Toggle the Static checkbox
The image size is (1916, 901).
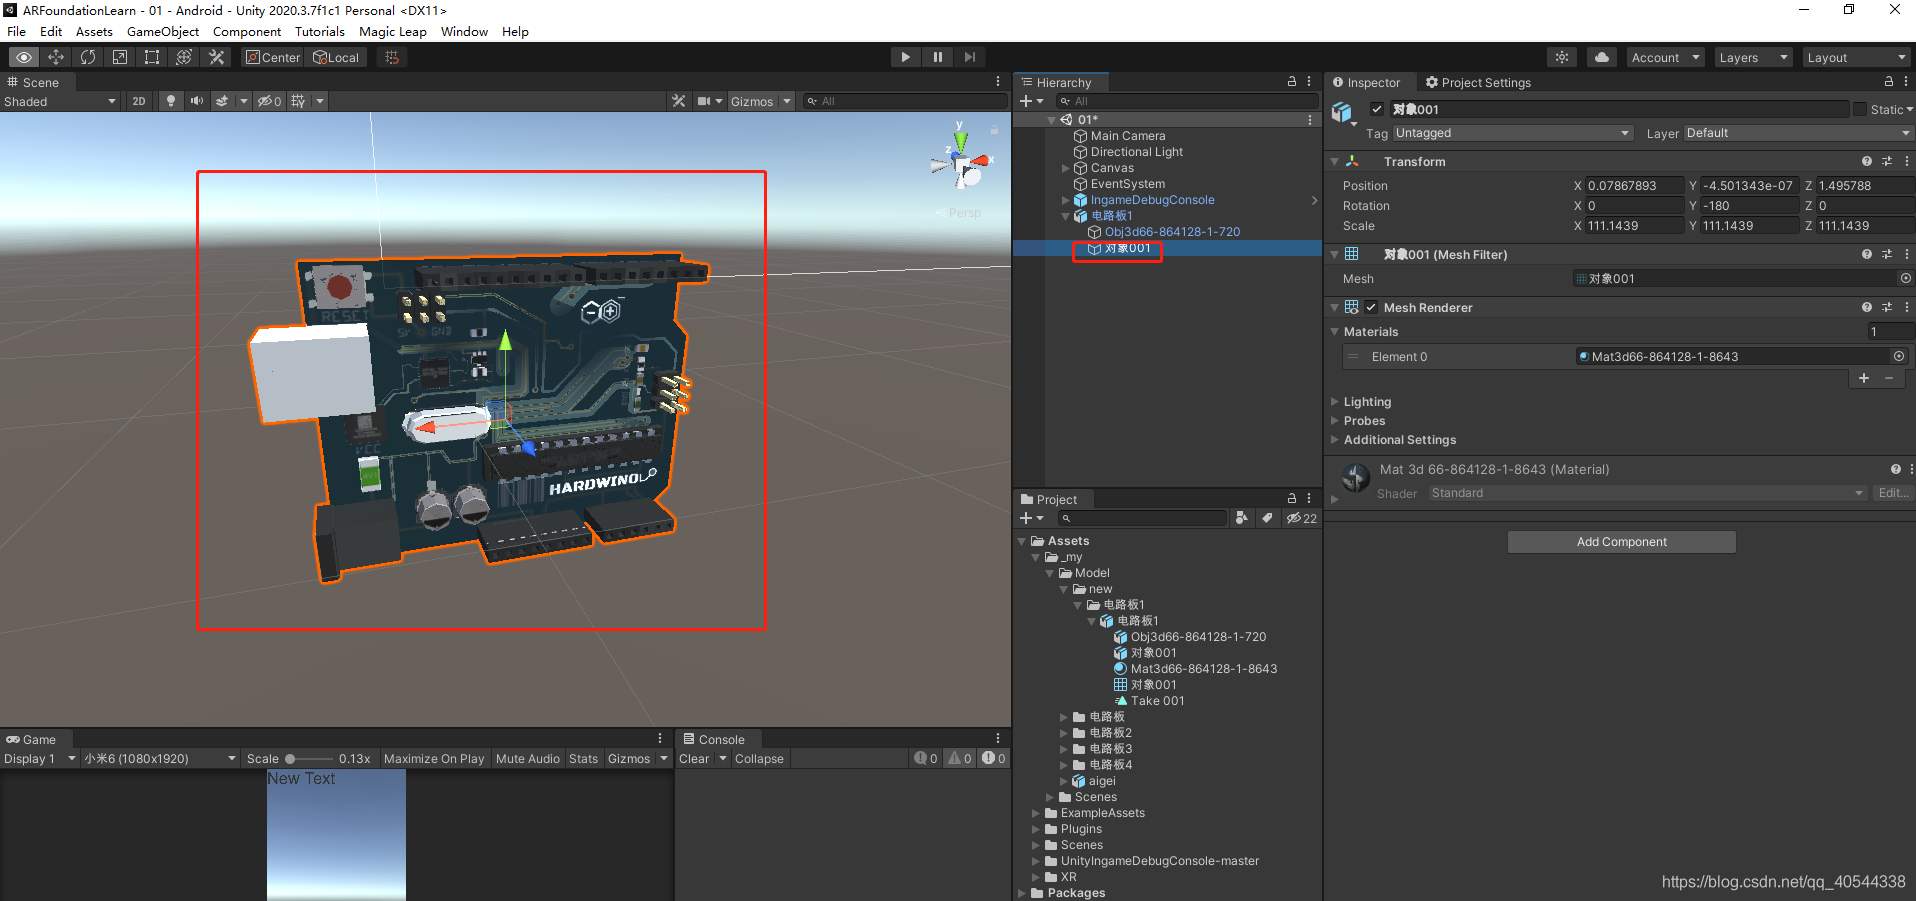point(1860,109)
